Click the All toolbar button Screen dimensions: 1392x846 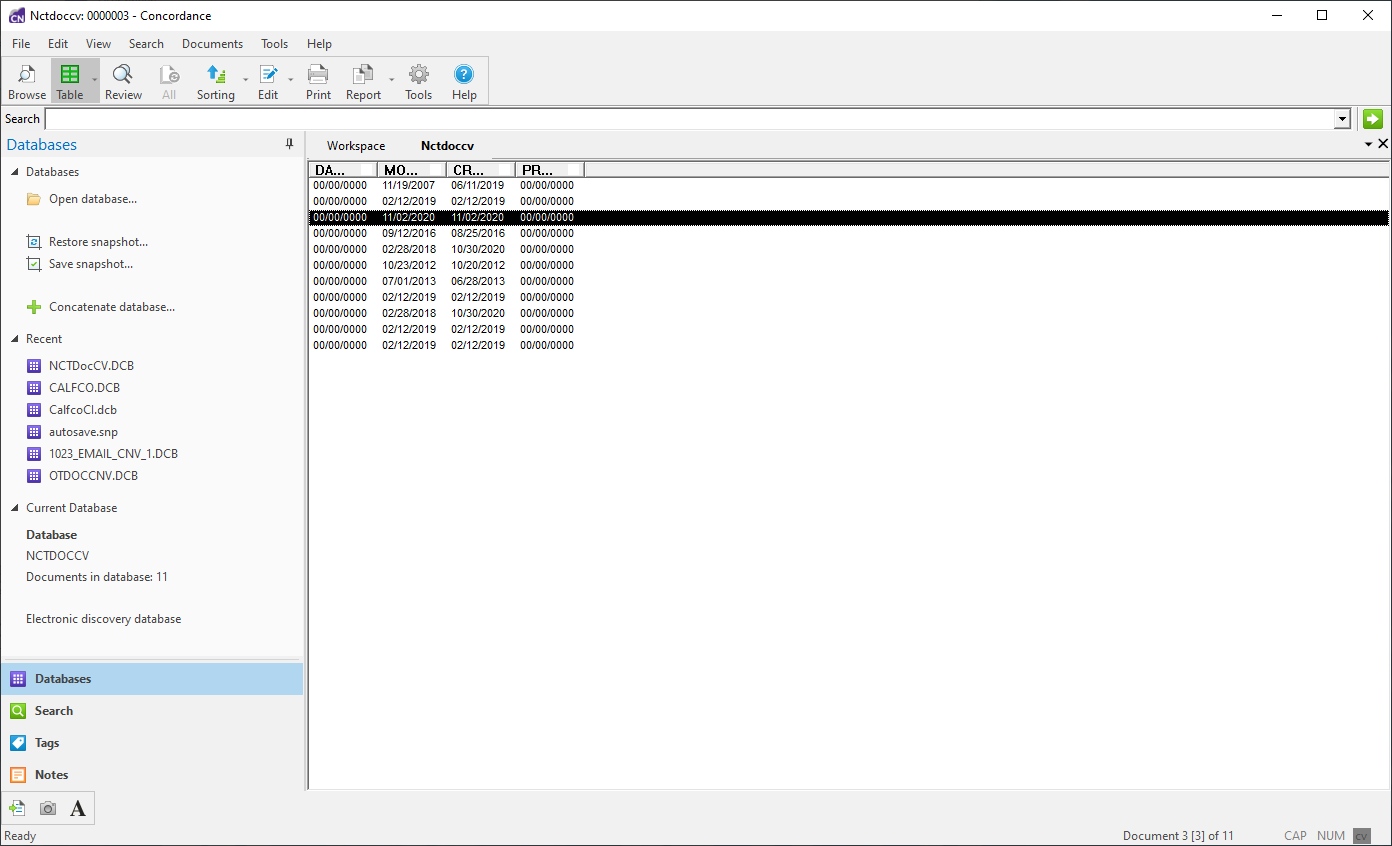coord(169,81)
